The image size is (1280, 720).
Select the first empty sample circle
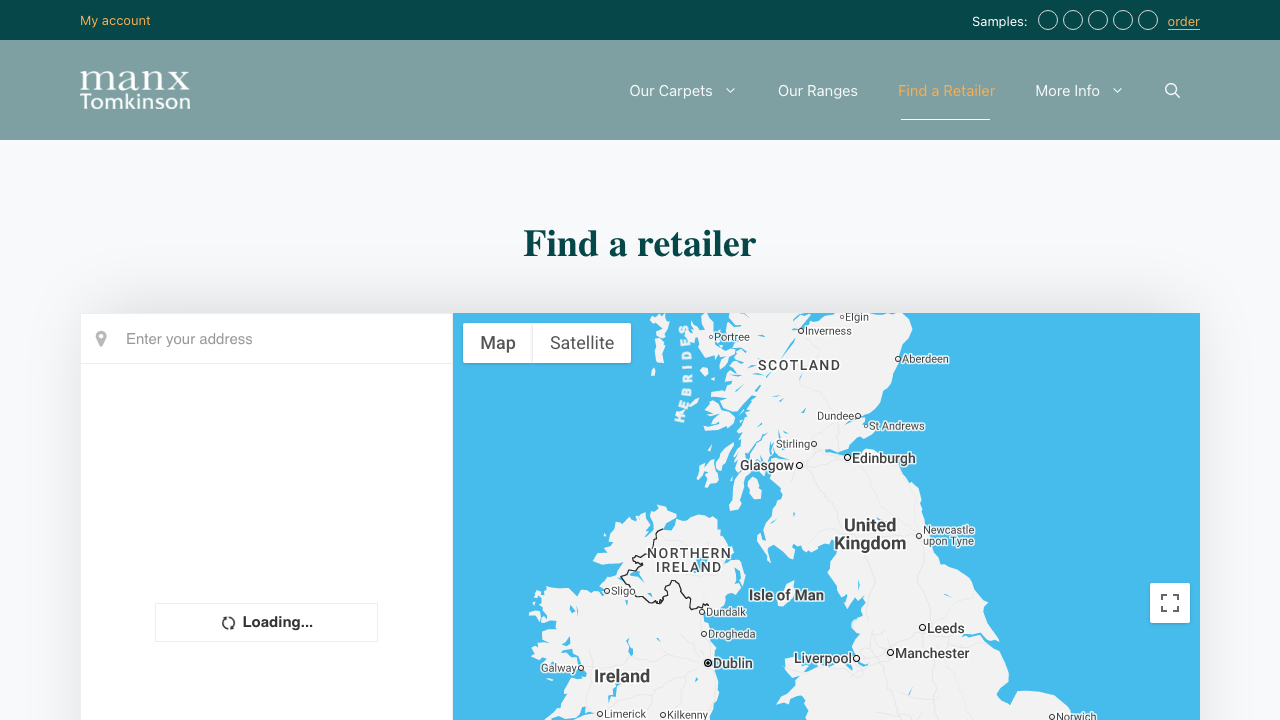pyautogui.click(x=1048, y=19)
